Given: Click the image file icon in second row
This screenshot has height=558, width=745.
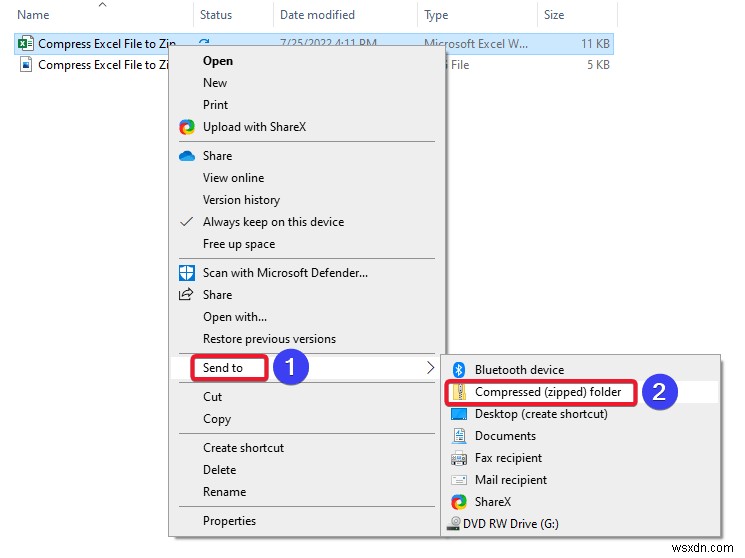Looking at the screenshot, I should (26, 65).
